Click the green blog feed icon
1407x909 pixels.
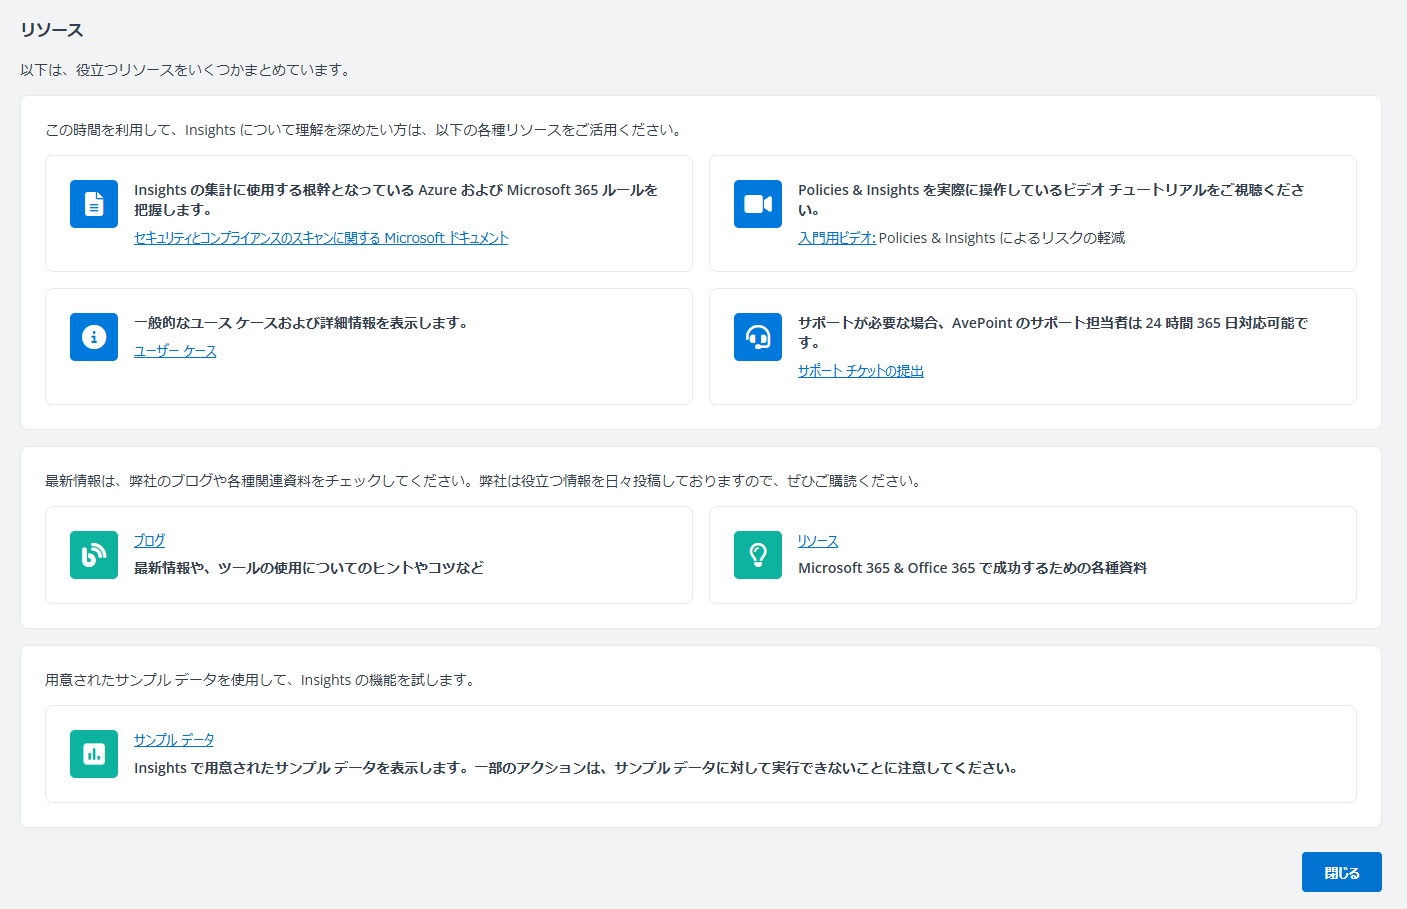click(94, 555)
